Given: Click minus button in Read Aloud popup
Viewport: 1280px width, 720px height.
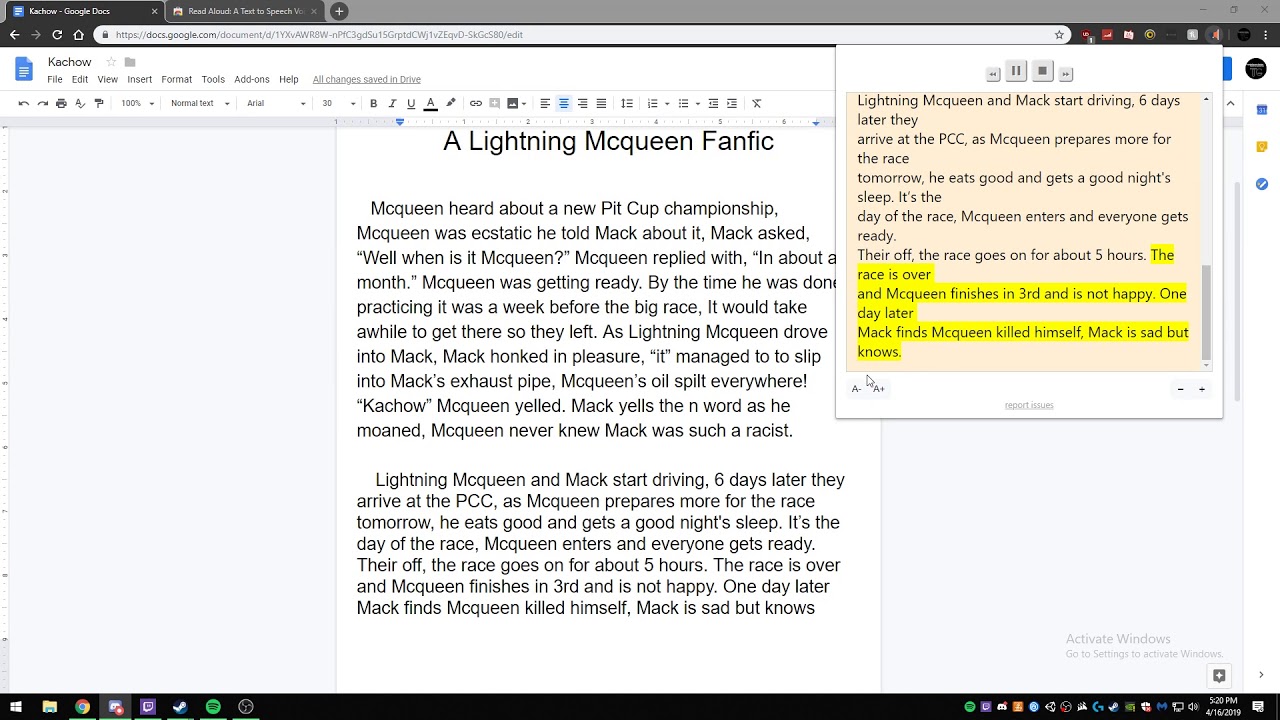Looking at the screenshot, I should [x=1180, y=389].
